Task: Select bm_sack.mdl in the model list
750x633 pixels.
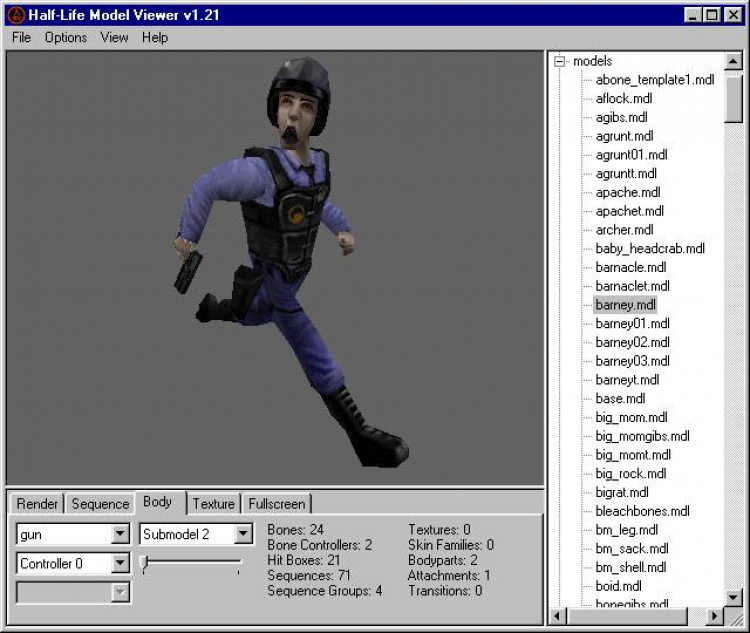Action: (x=632, y=548)
